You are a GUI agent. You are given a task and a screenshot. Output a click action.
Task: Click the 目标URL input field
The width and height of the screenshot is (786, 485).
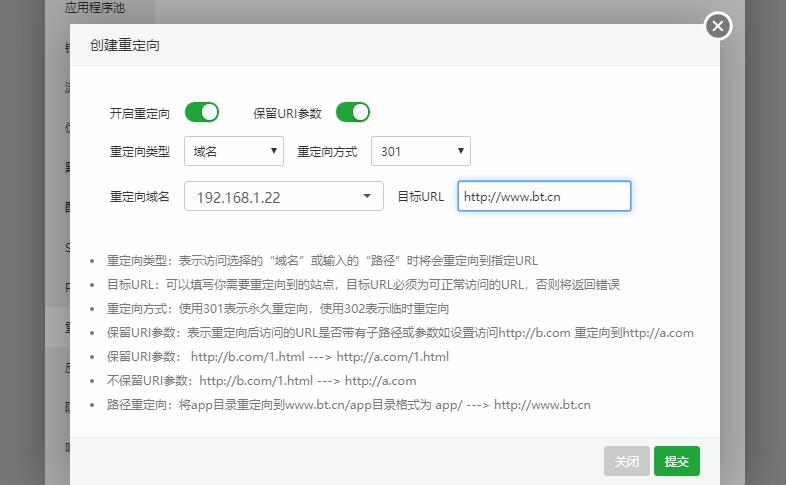[544, 196]
